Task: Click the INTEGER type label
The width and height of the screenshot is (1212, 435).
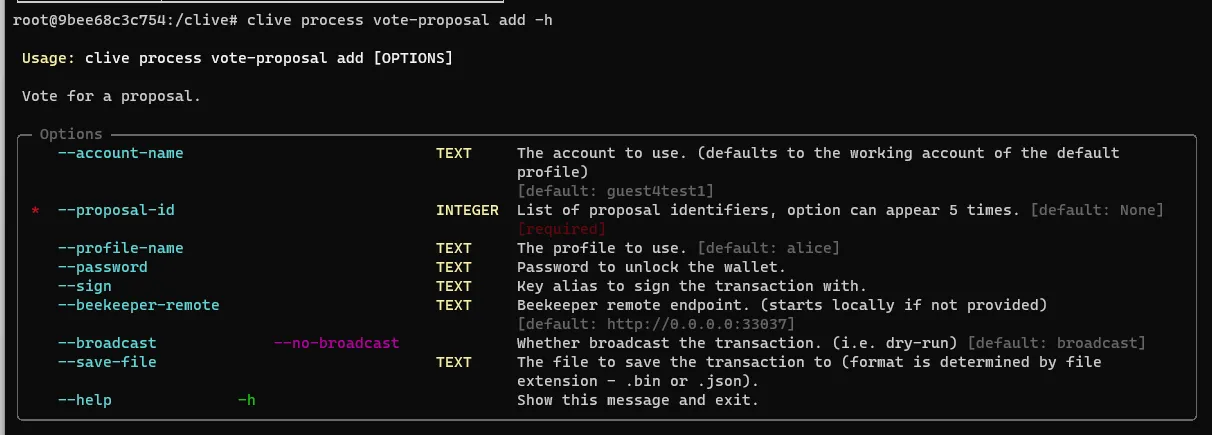Action: [467, 210]
